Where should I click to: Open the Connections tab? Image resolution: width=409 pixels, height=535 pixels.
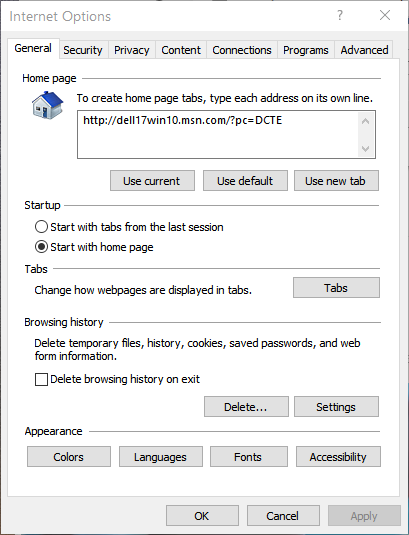242,50
